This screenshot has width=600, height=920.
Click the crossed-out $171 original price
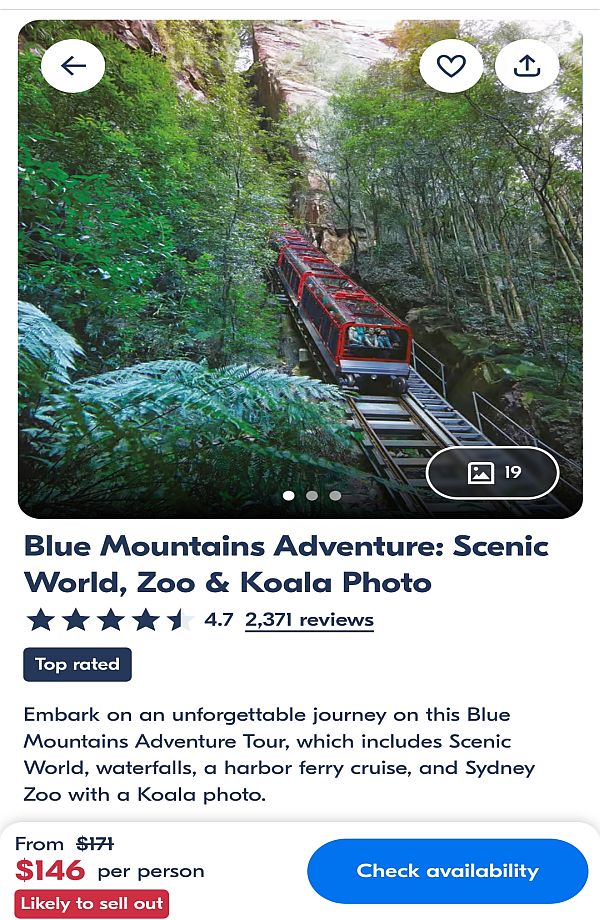(95, 844)
